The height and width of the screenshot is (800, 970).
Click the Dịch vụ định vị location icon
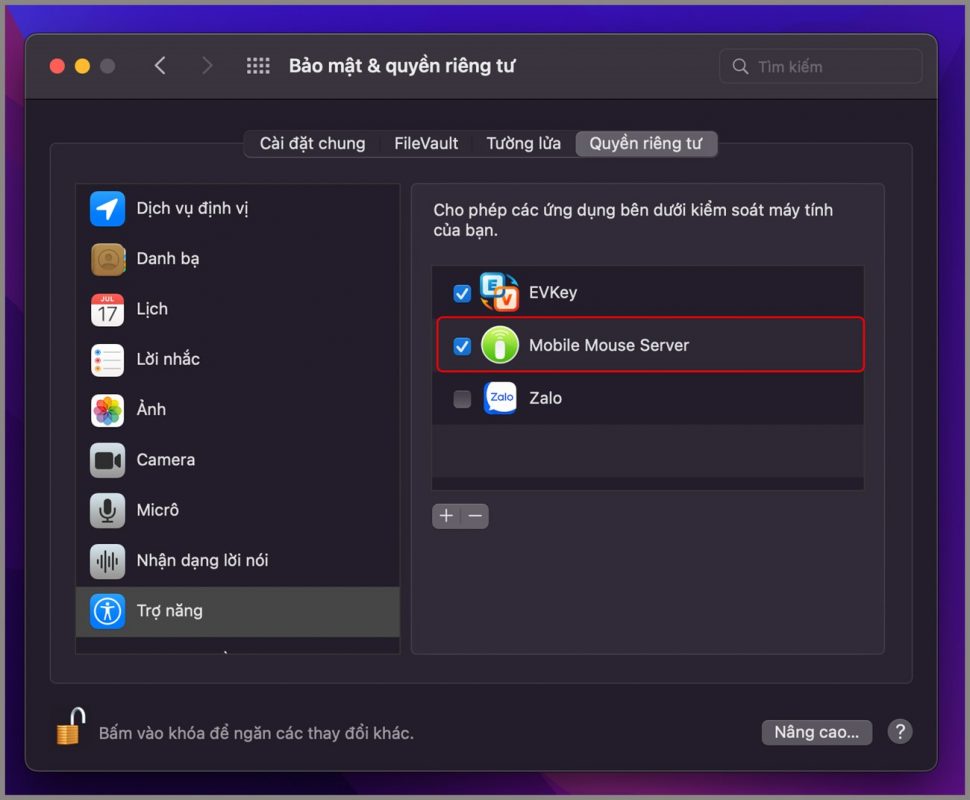[x=108, y=209]
